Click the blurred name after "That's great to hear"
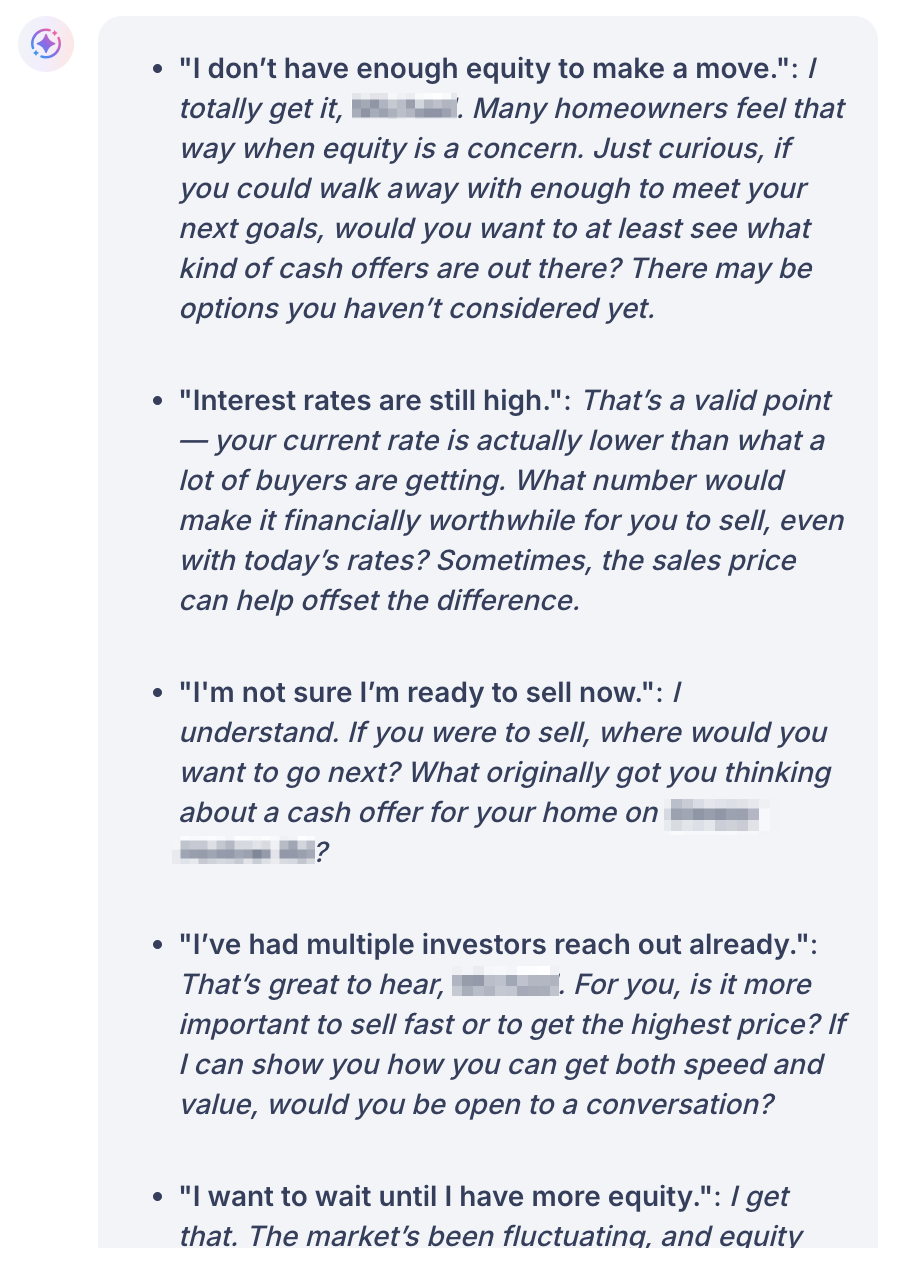Viewport: 902px width, 1274px height. pyautogui.click(x=503, y=985)
